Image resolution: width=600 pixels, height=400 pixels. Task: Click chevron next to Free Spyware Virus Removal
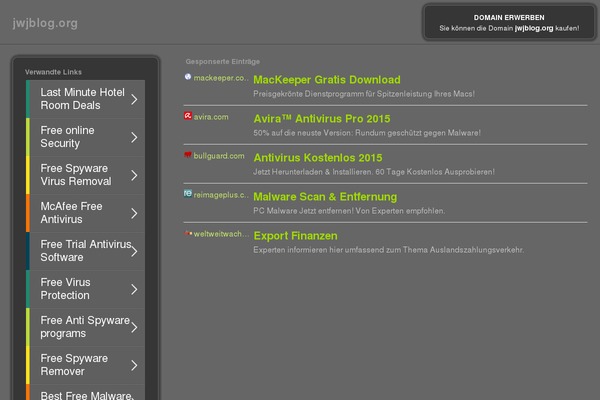click(134, 175)
